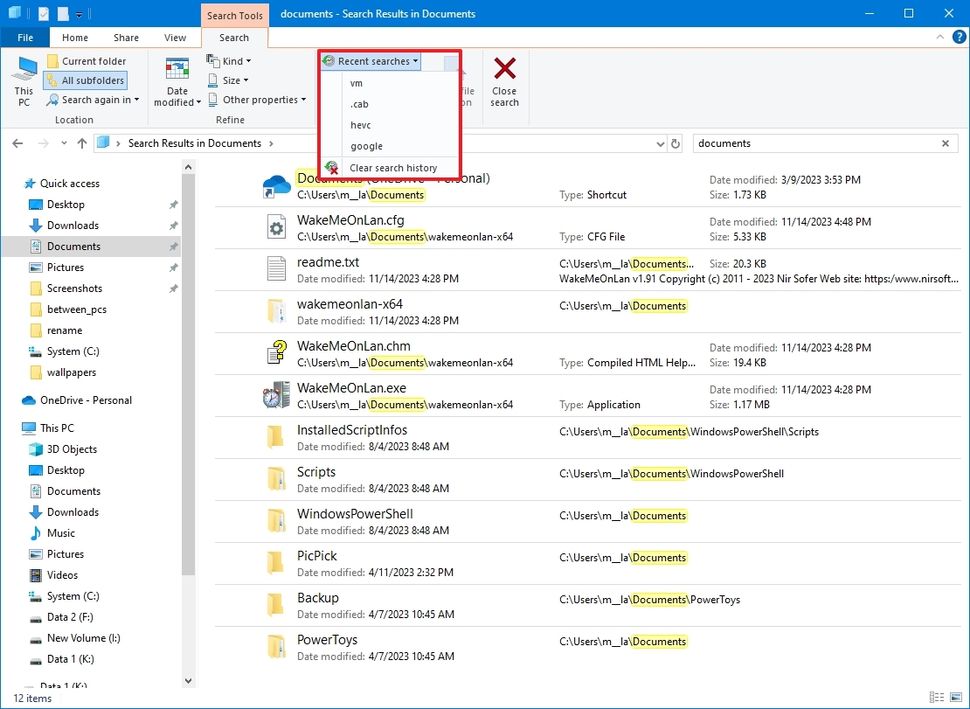Collapse the ribbon with the chevron
Image resolution: width=970 pixels, height=709 pixels.
tap(938, 37)
